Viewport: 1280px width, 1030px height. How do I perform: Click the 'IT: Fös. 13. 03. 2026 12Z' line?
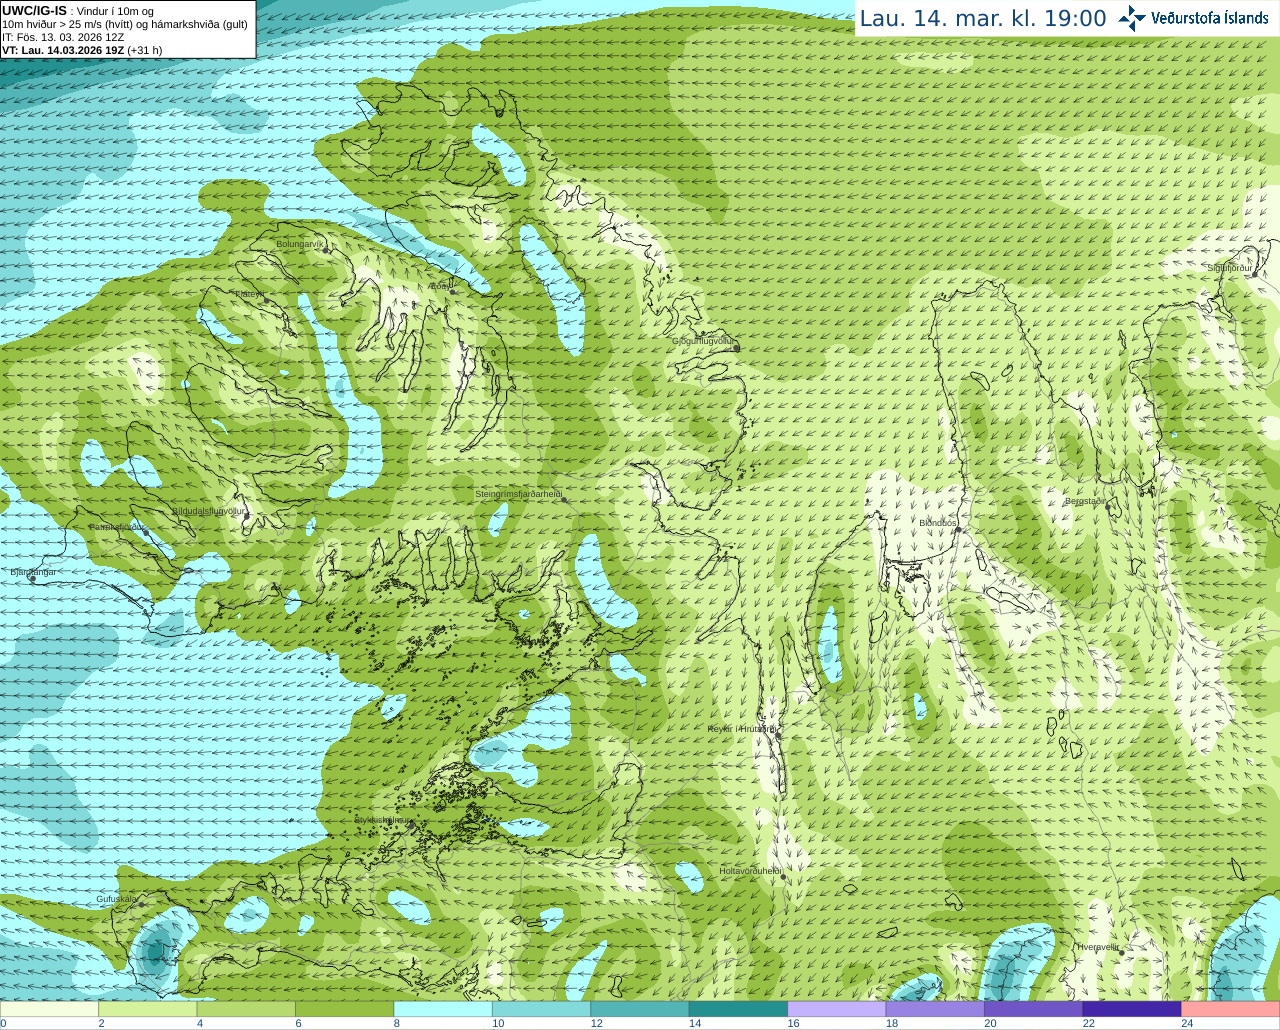63,37
